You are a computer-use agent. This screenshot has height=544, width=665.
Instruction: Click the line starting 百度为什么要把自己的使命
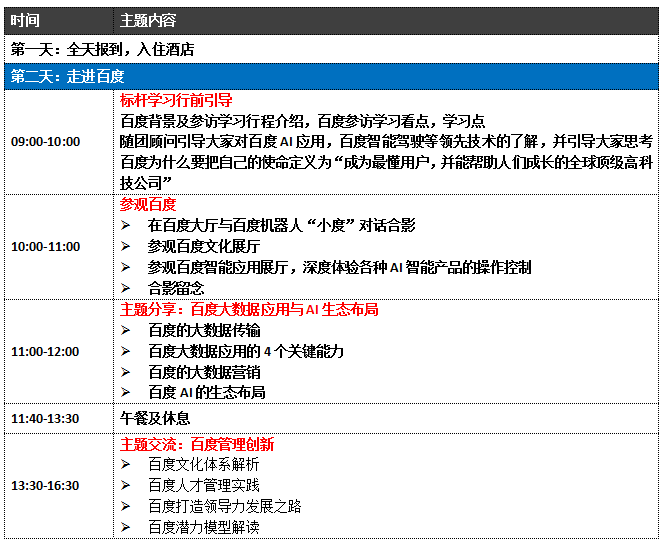386,162
